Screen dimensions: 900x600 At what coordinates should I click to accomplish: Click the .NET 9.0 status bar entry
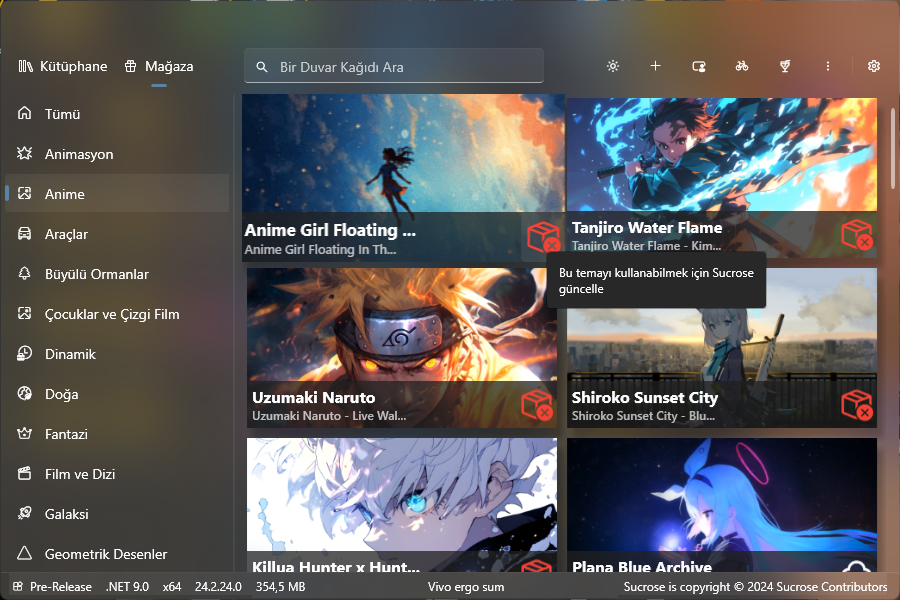(x=127, y=587)
